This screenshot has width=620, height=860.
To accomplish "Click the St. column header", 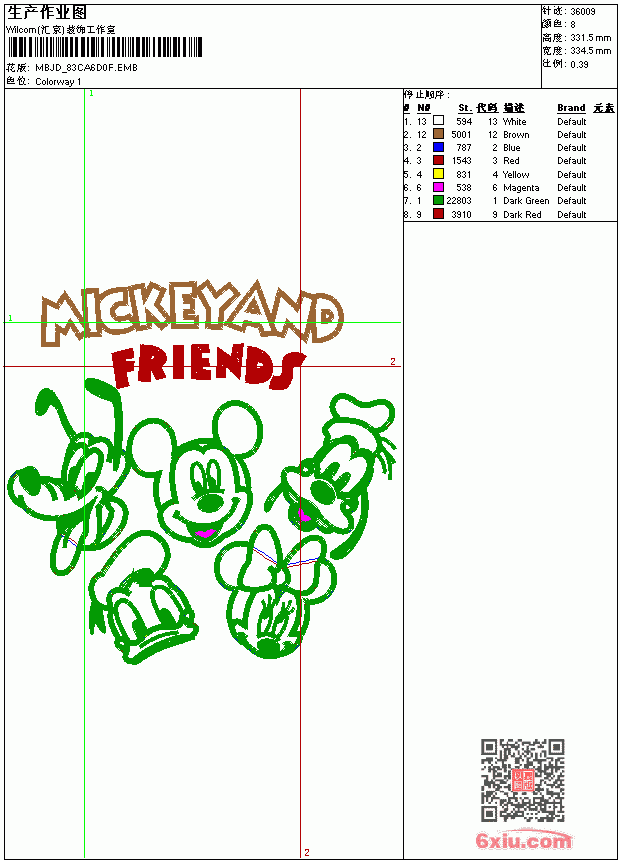I will click(x=465, y=108).
